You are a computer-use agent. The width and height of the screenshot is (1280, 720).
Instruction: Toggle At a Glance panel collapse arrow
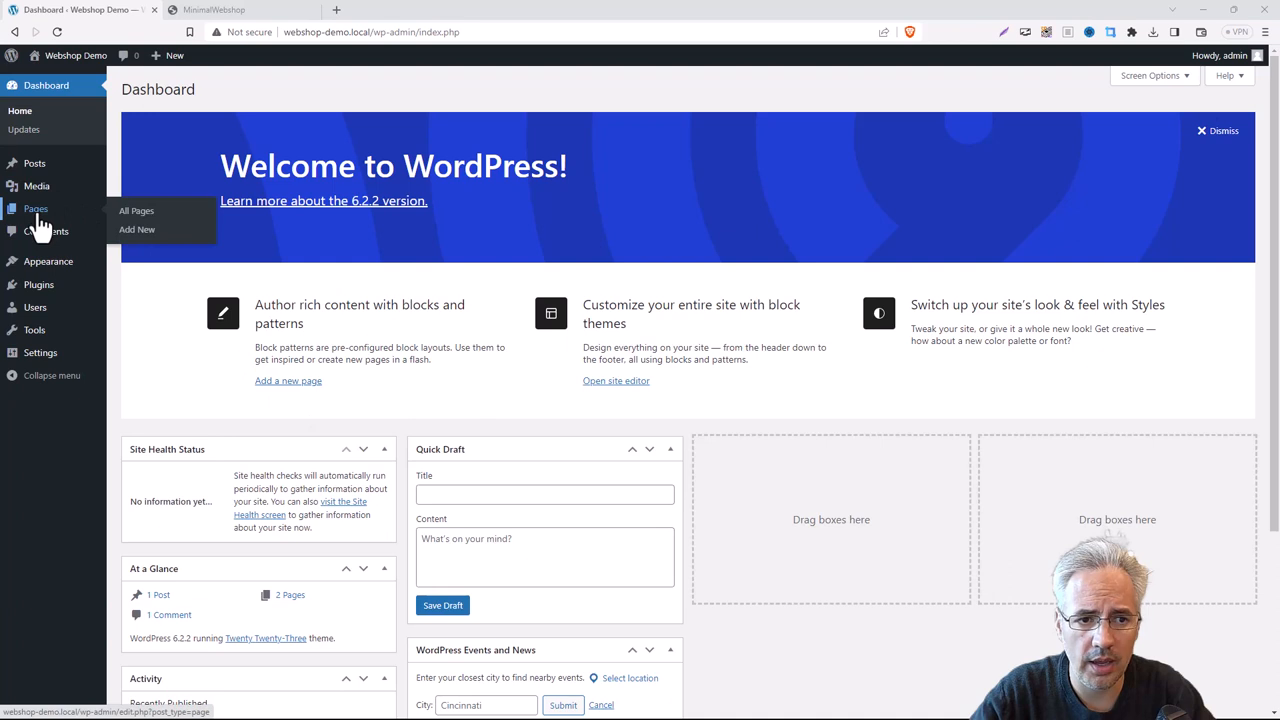point(384,569)
